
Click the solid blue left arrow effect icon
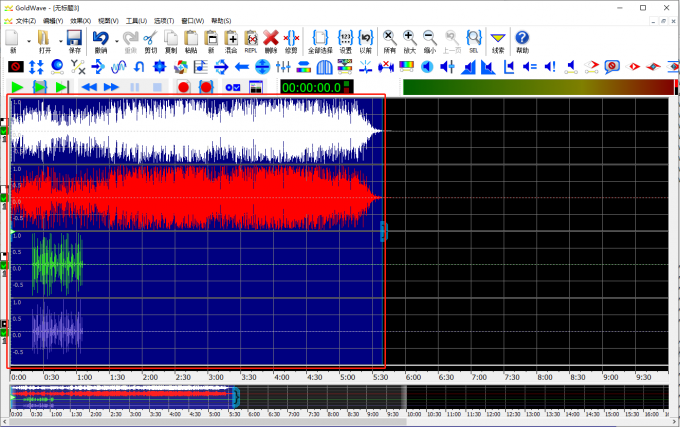point(242,67)
